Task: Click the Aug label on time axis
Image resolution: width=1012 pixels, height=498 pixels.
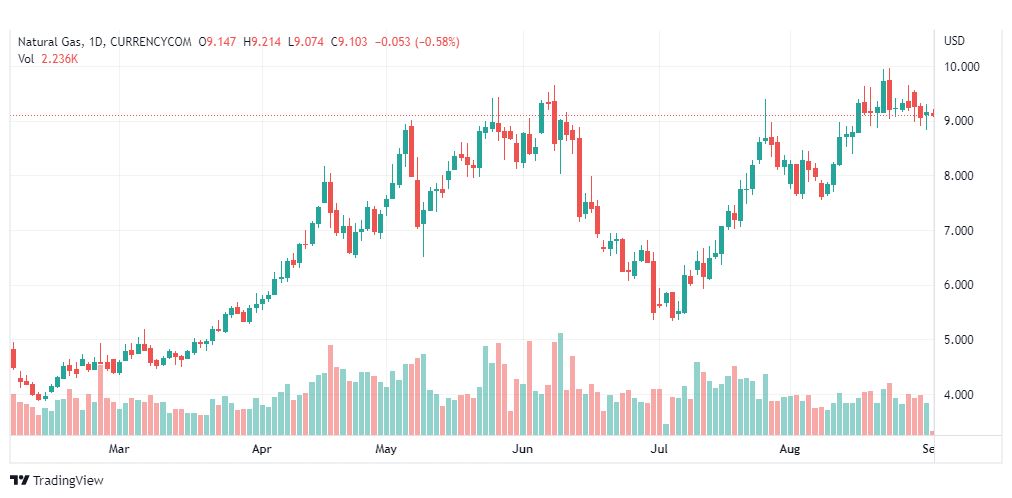Action: point(789,449)
